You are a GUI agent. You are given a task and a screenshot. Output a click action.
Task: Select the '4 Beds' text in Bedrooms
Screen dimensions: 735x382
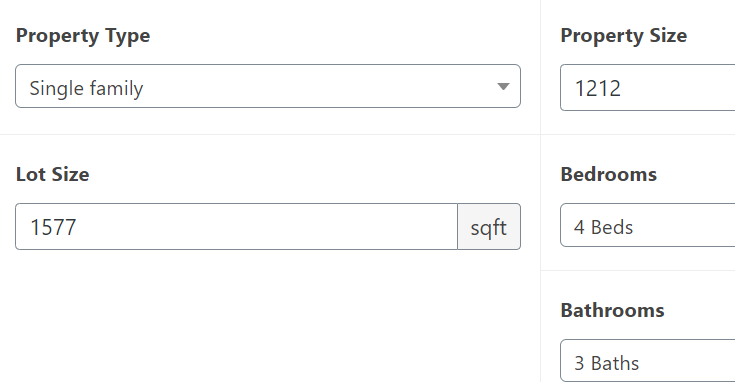coord(603,227)
